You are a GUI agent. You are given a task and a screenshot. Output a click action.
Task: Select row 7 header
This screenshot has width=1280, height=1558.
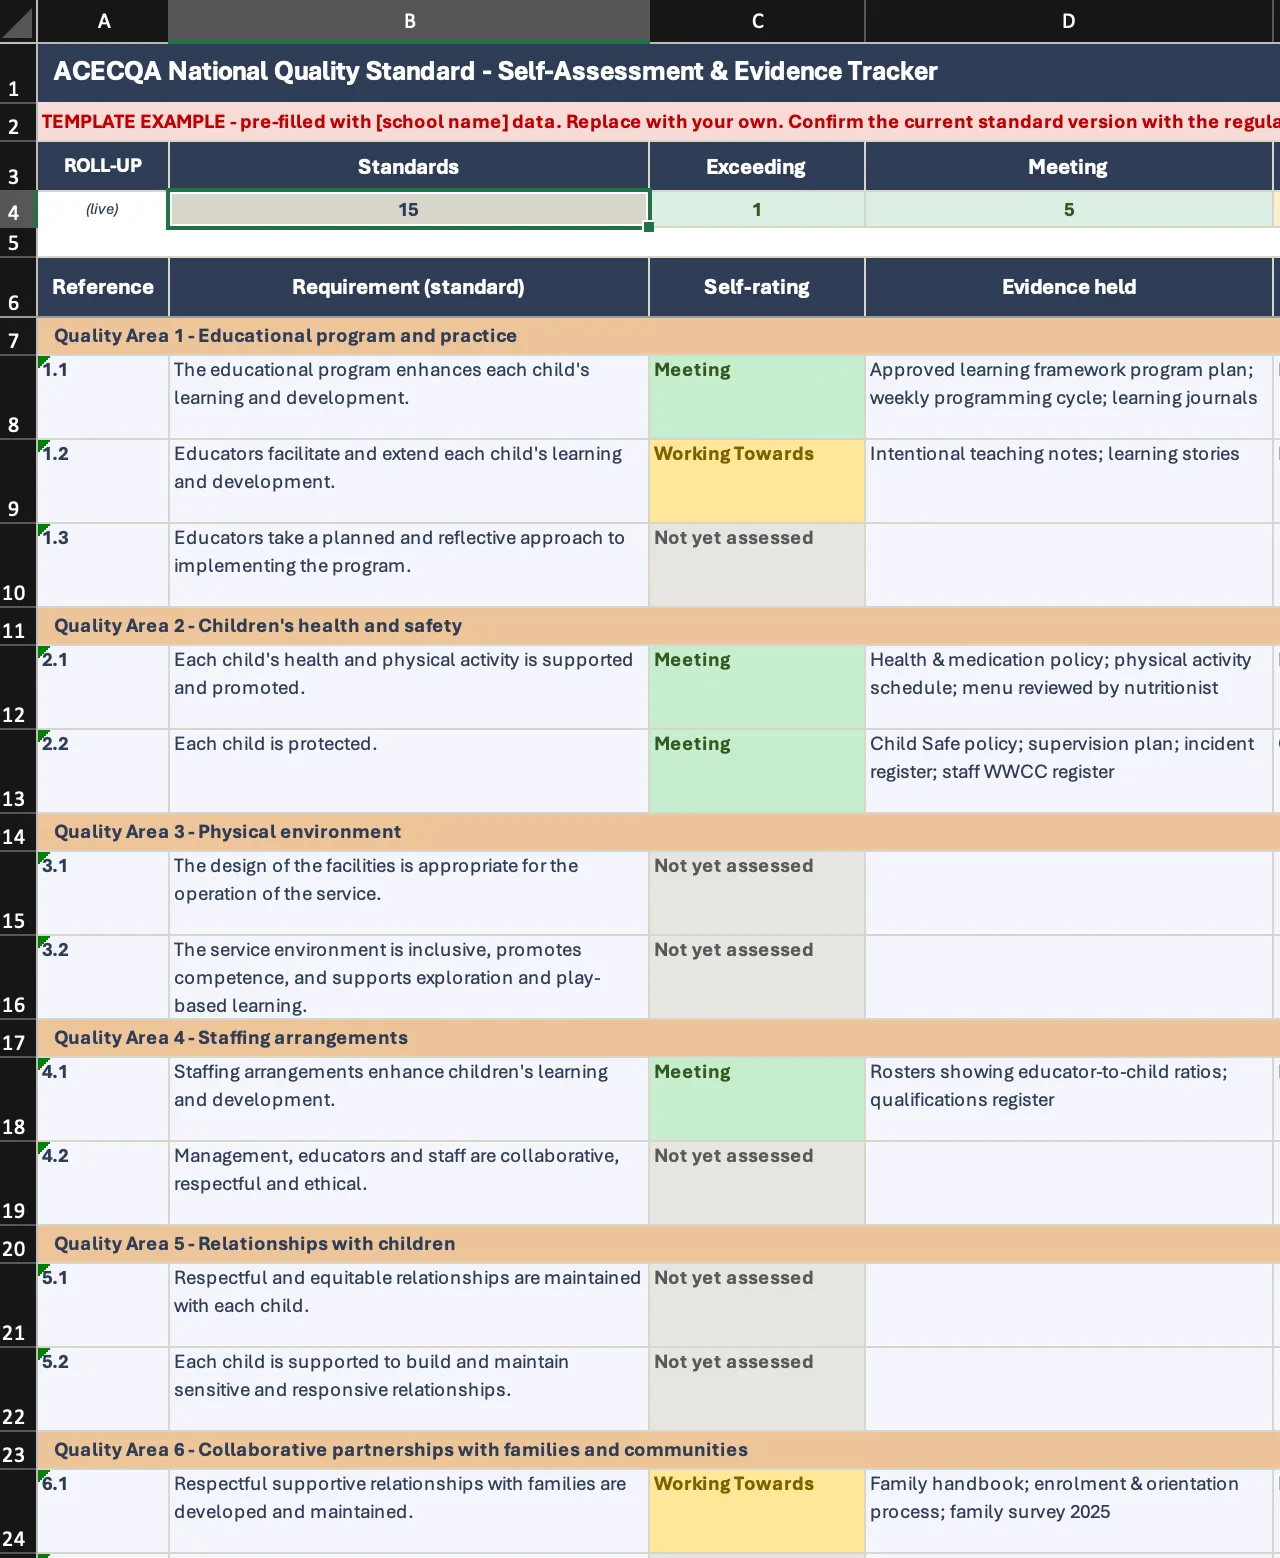tap(18, 337)
